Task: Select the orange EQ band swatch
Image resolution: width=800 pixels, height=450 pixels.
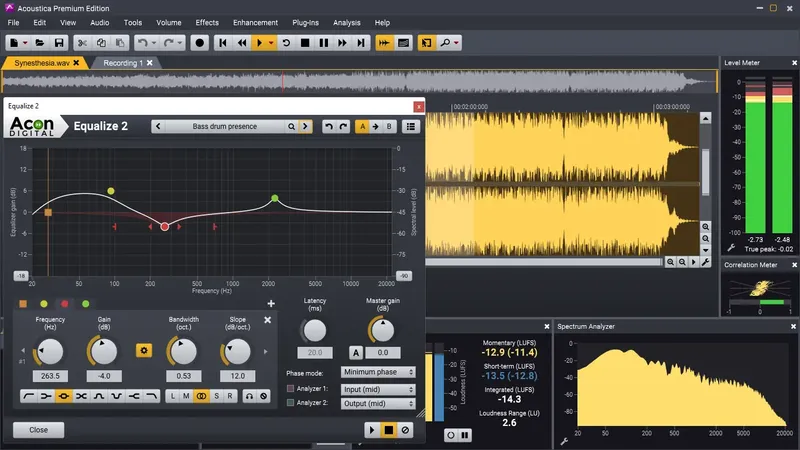Action: [23, 304]
